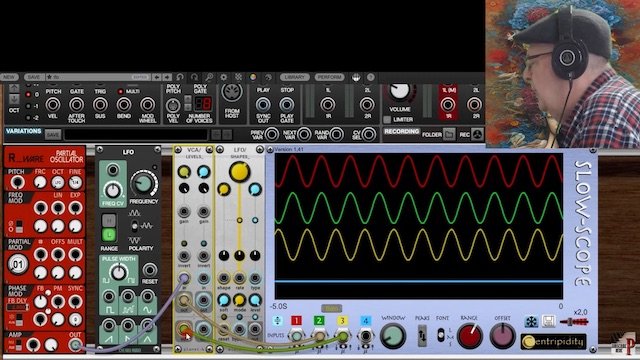640x360 pixels.
Task: Click the REC record button
Action: [x=478, y=134]
